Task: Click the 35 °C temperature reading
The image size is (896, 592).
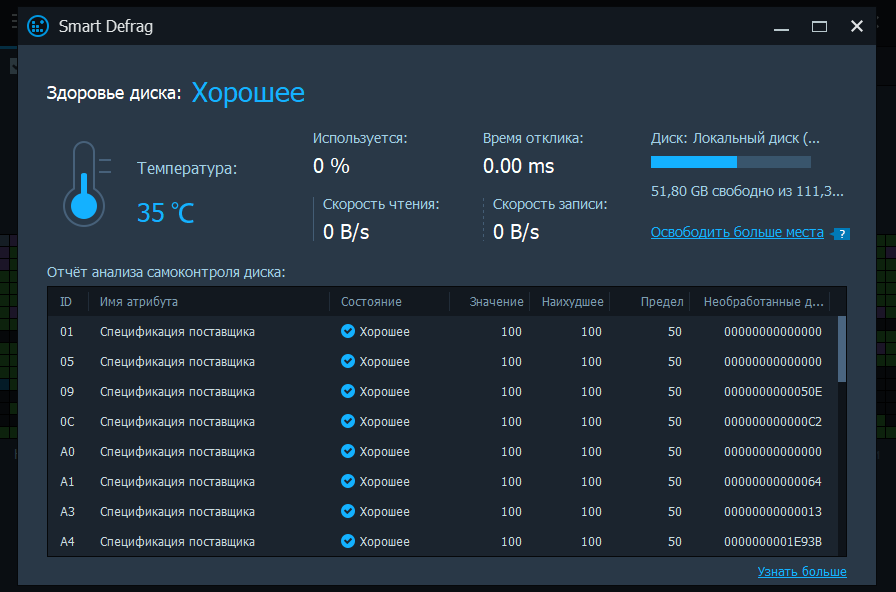Action: [x=166, y=213]
